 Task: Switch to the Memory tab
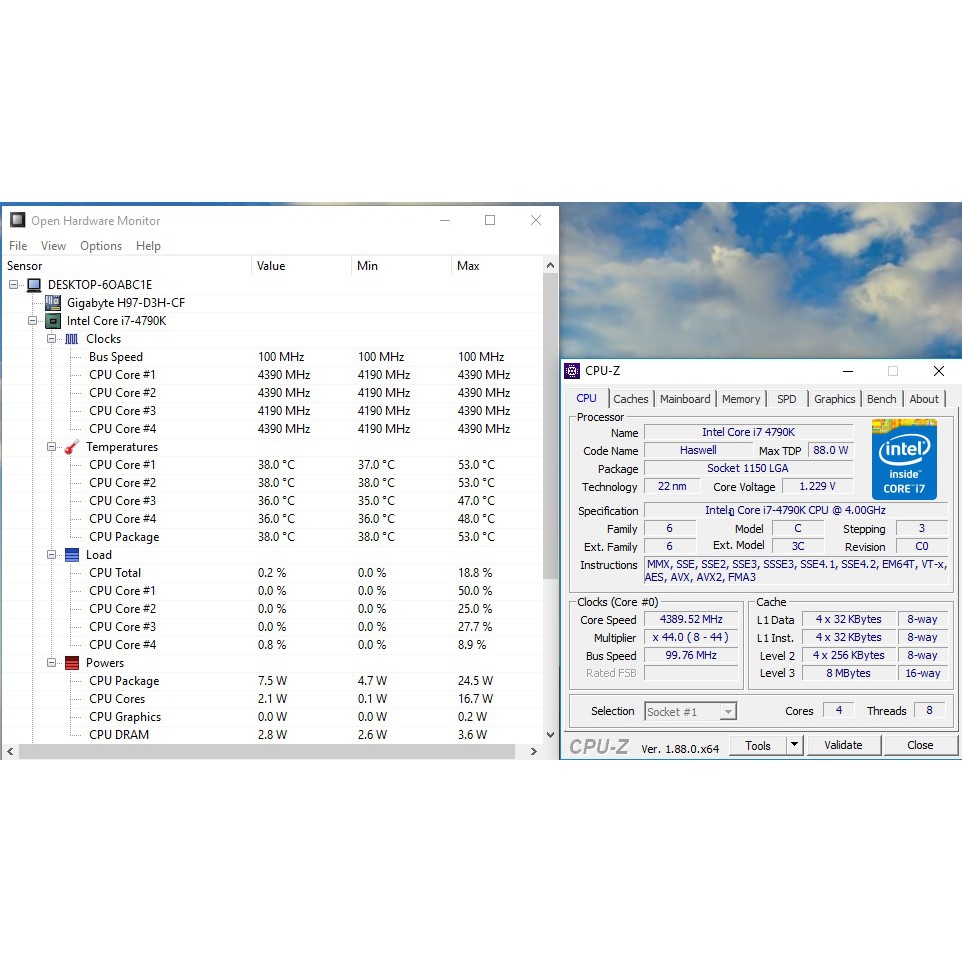[x=741, y=399]
